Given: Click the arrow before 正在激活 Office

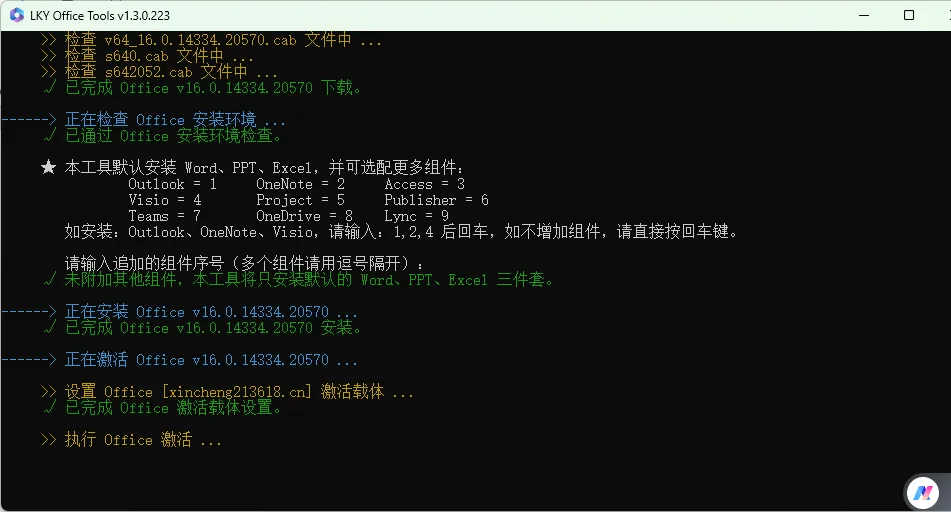Looking at the screenshot, I should [x=29, y=360].
